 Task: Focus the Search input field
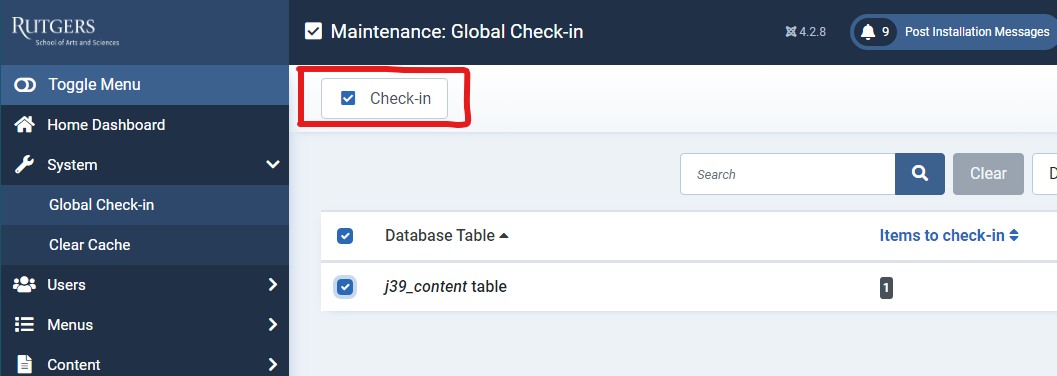[787, 174]
